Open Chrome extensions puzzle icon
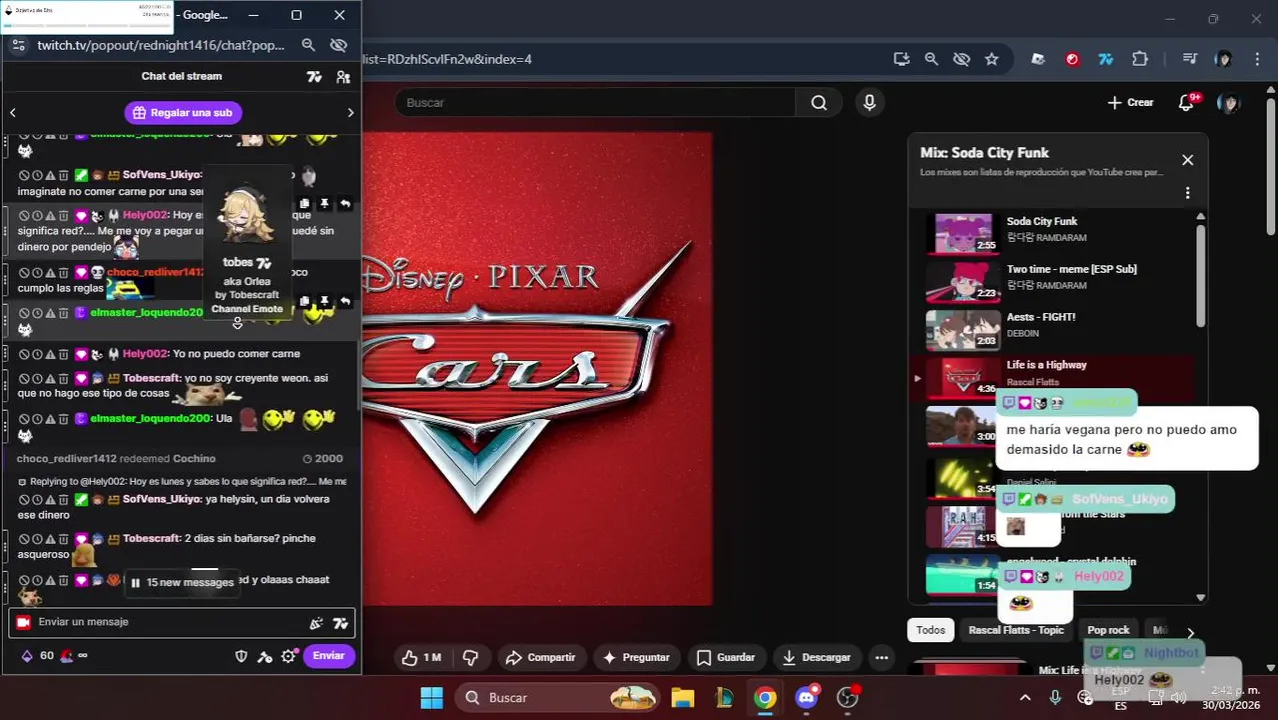Viewport: 1278px width, 720px height. (x=1140, y=59)
